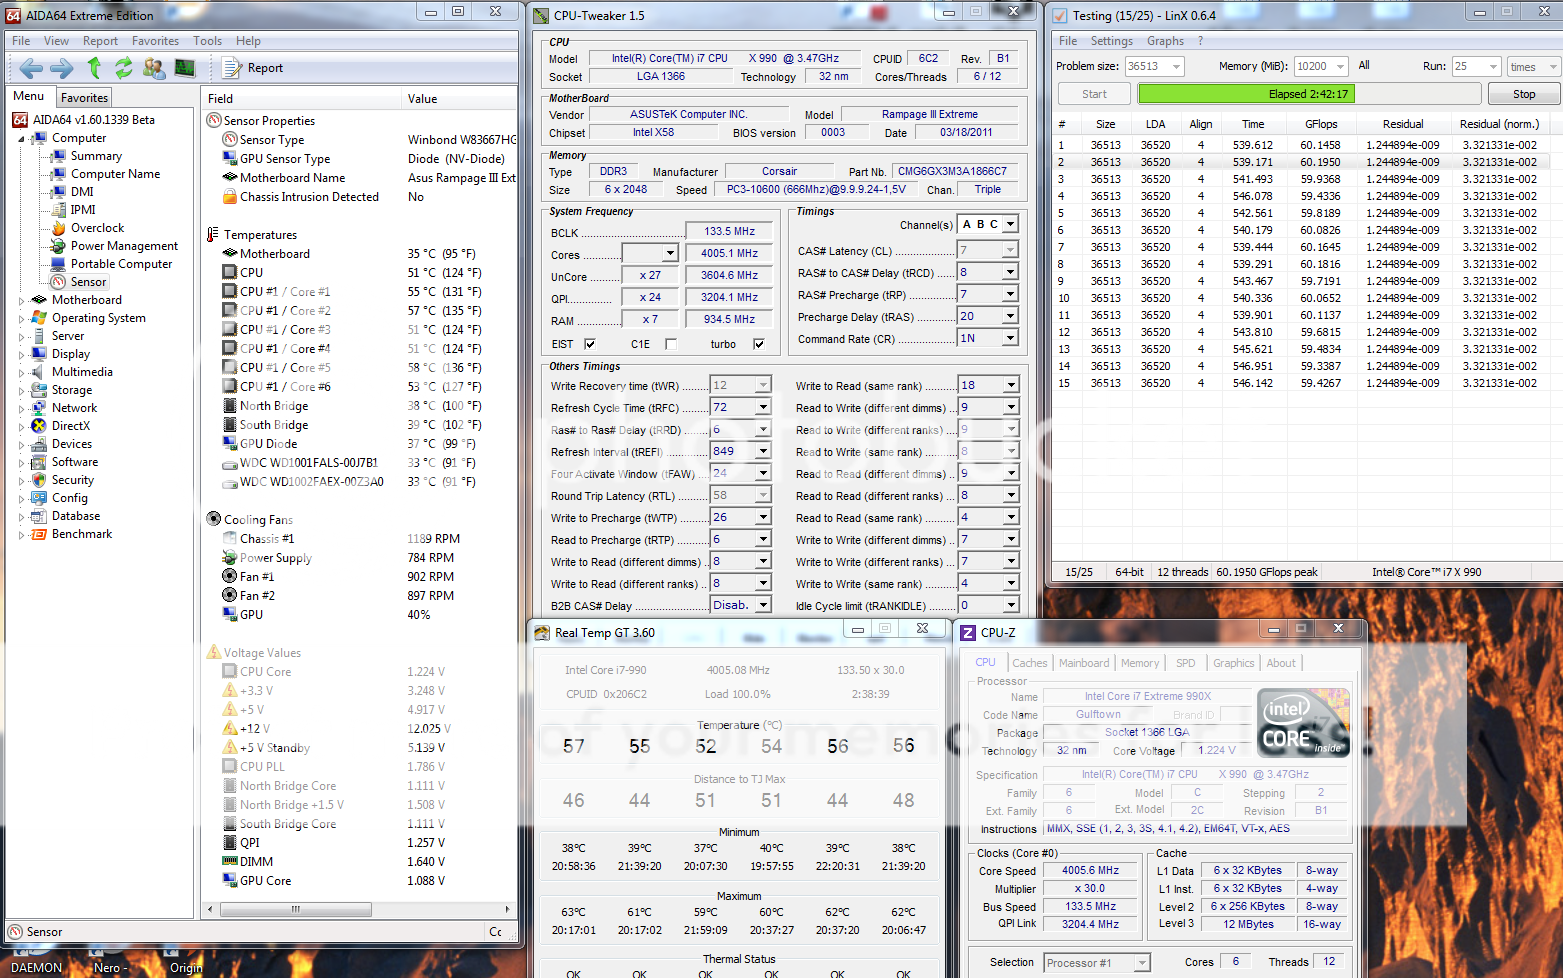
Task: Click the DAEMON taskbar item
Action: [x=36, y=968]
